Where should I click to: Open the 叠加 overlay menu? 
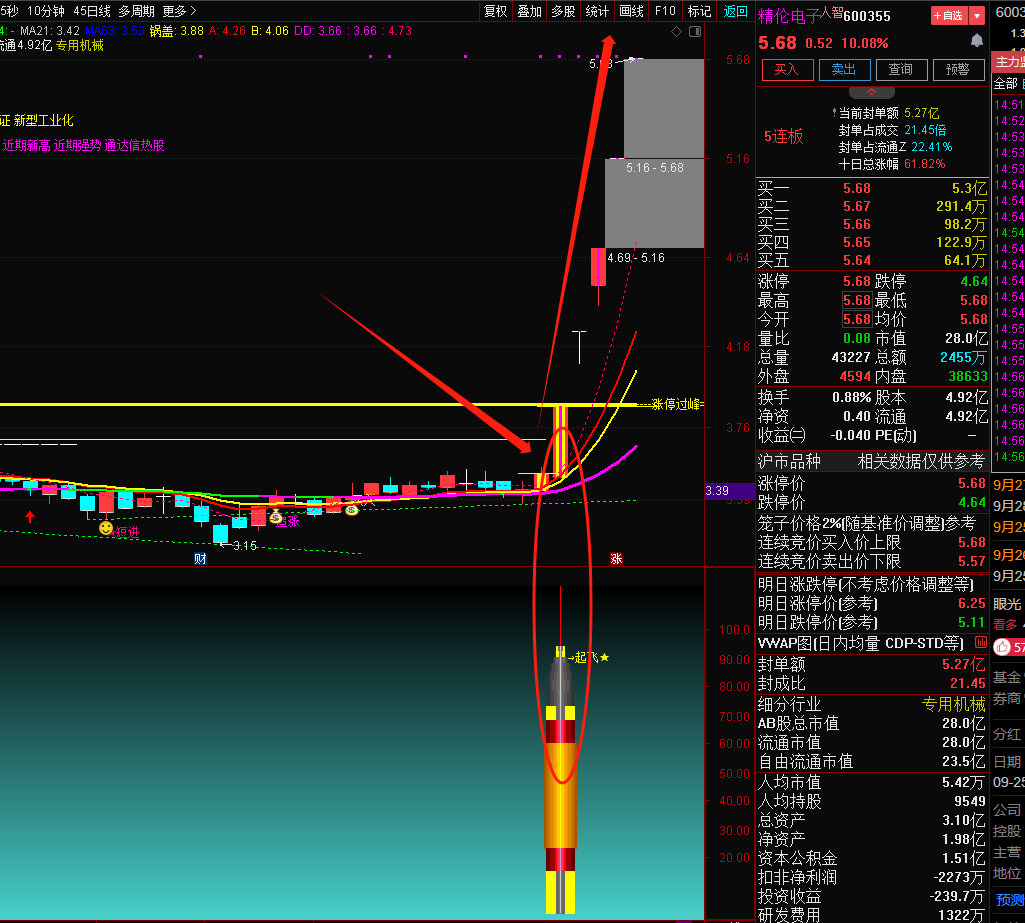(x=529, y=11)
